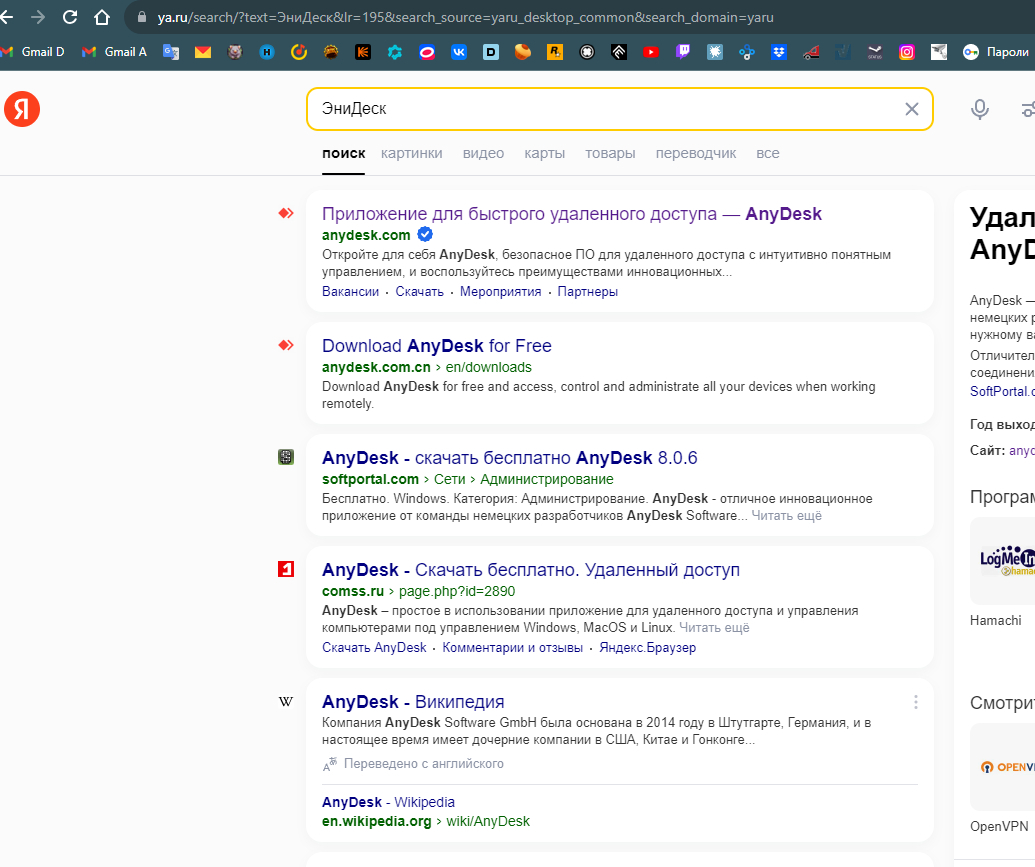Switch to the переводчик tab
The width and height of the screenshot is (1035, 867).
pyautogui.click(x=696, y=153)
